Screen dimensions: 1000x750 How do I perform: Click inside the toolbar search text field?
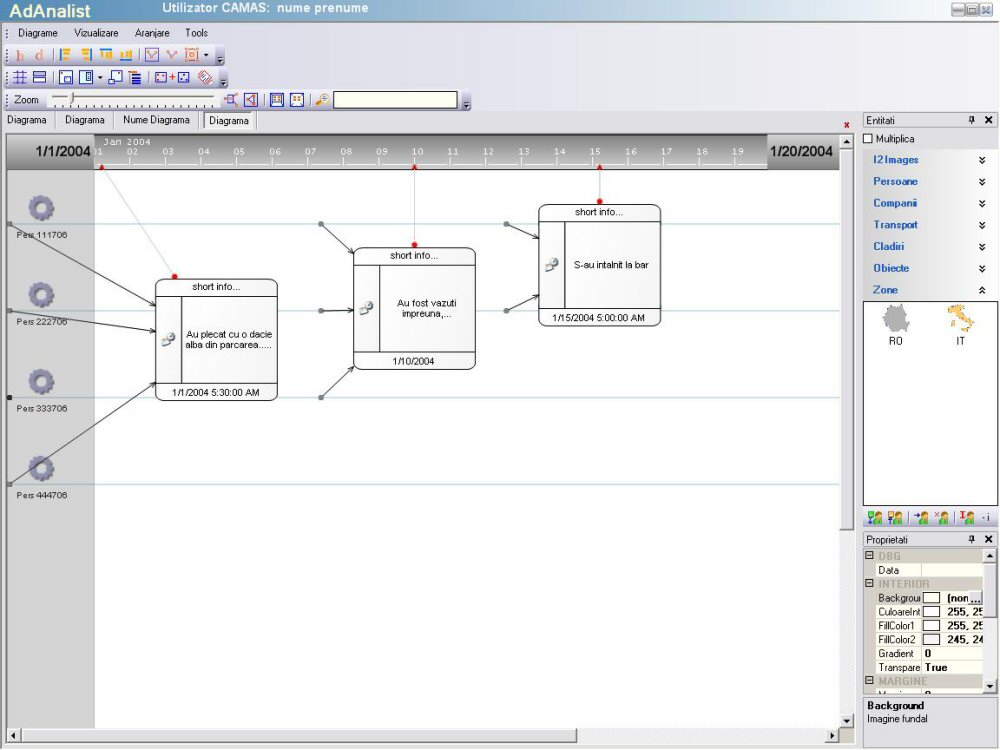point(395,100)
